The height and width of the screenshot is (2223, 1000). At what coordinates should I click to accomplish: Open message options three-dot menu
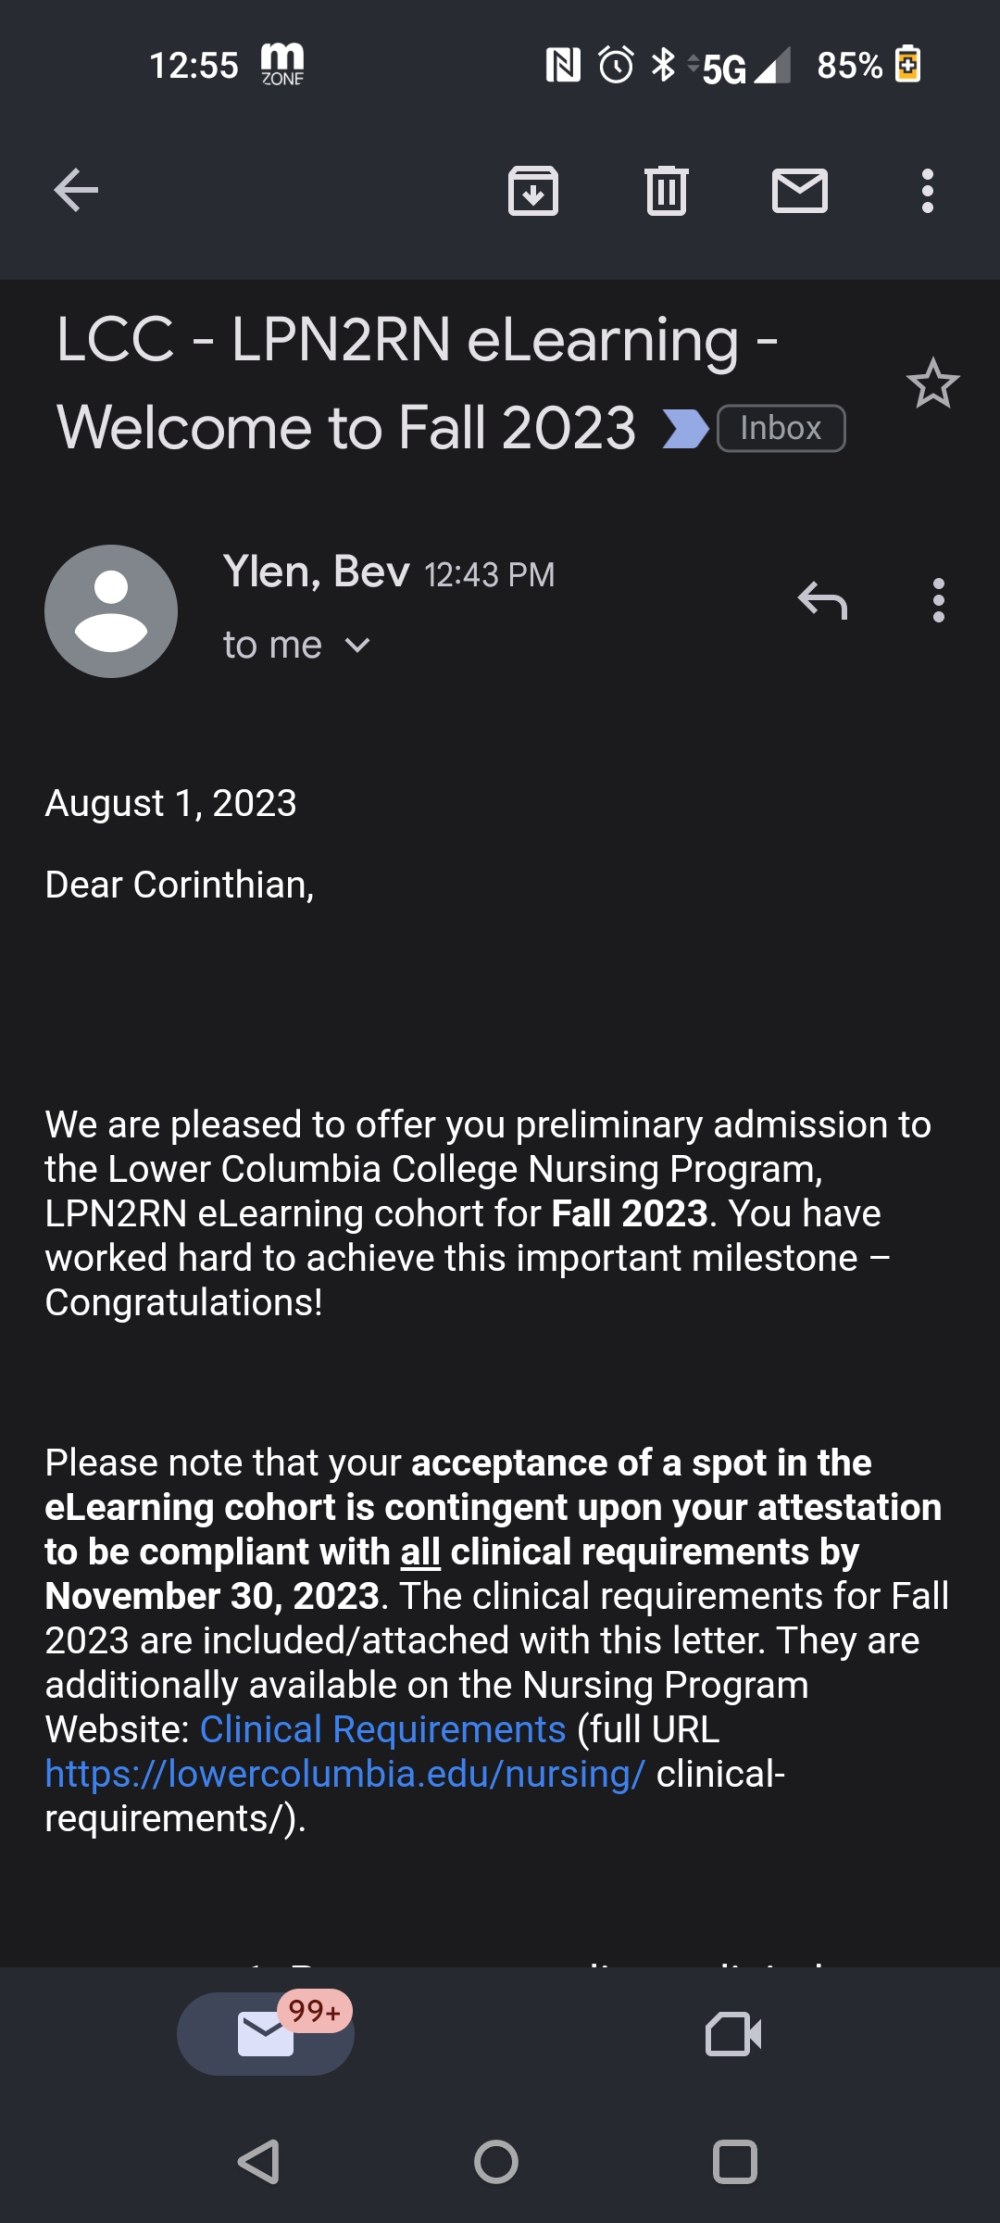[938, 600]
